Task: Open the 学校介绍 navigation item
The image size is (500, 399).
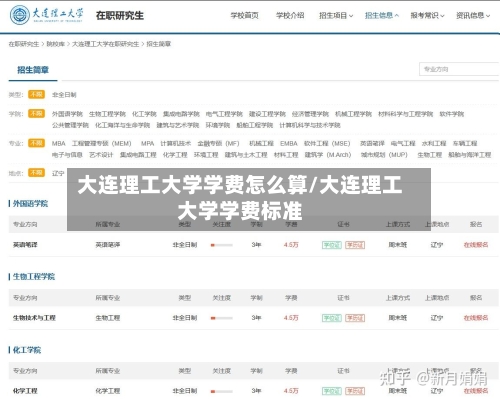Action: [290, 15]
